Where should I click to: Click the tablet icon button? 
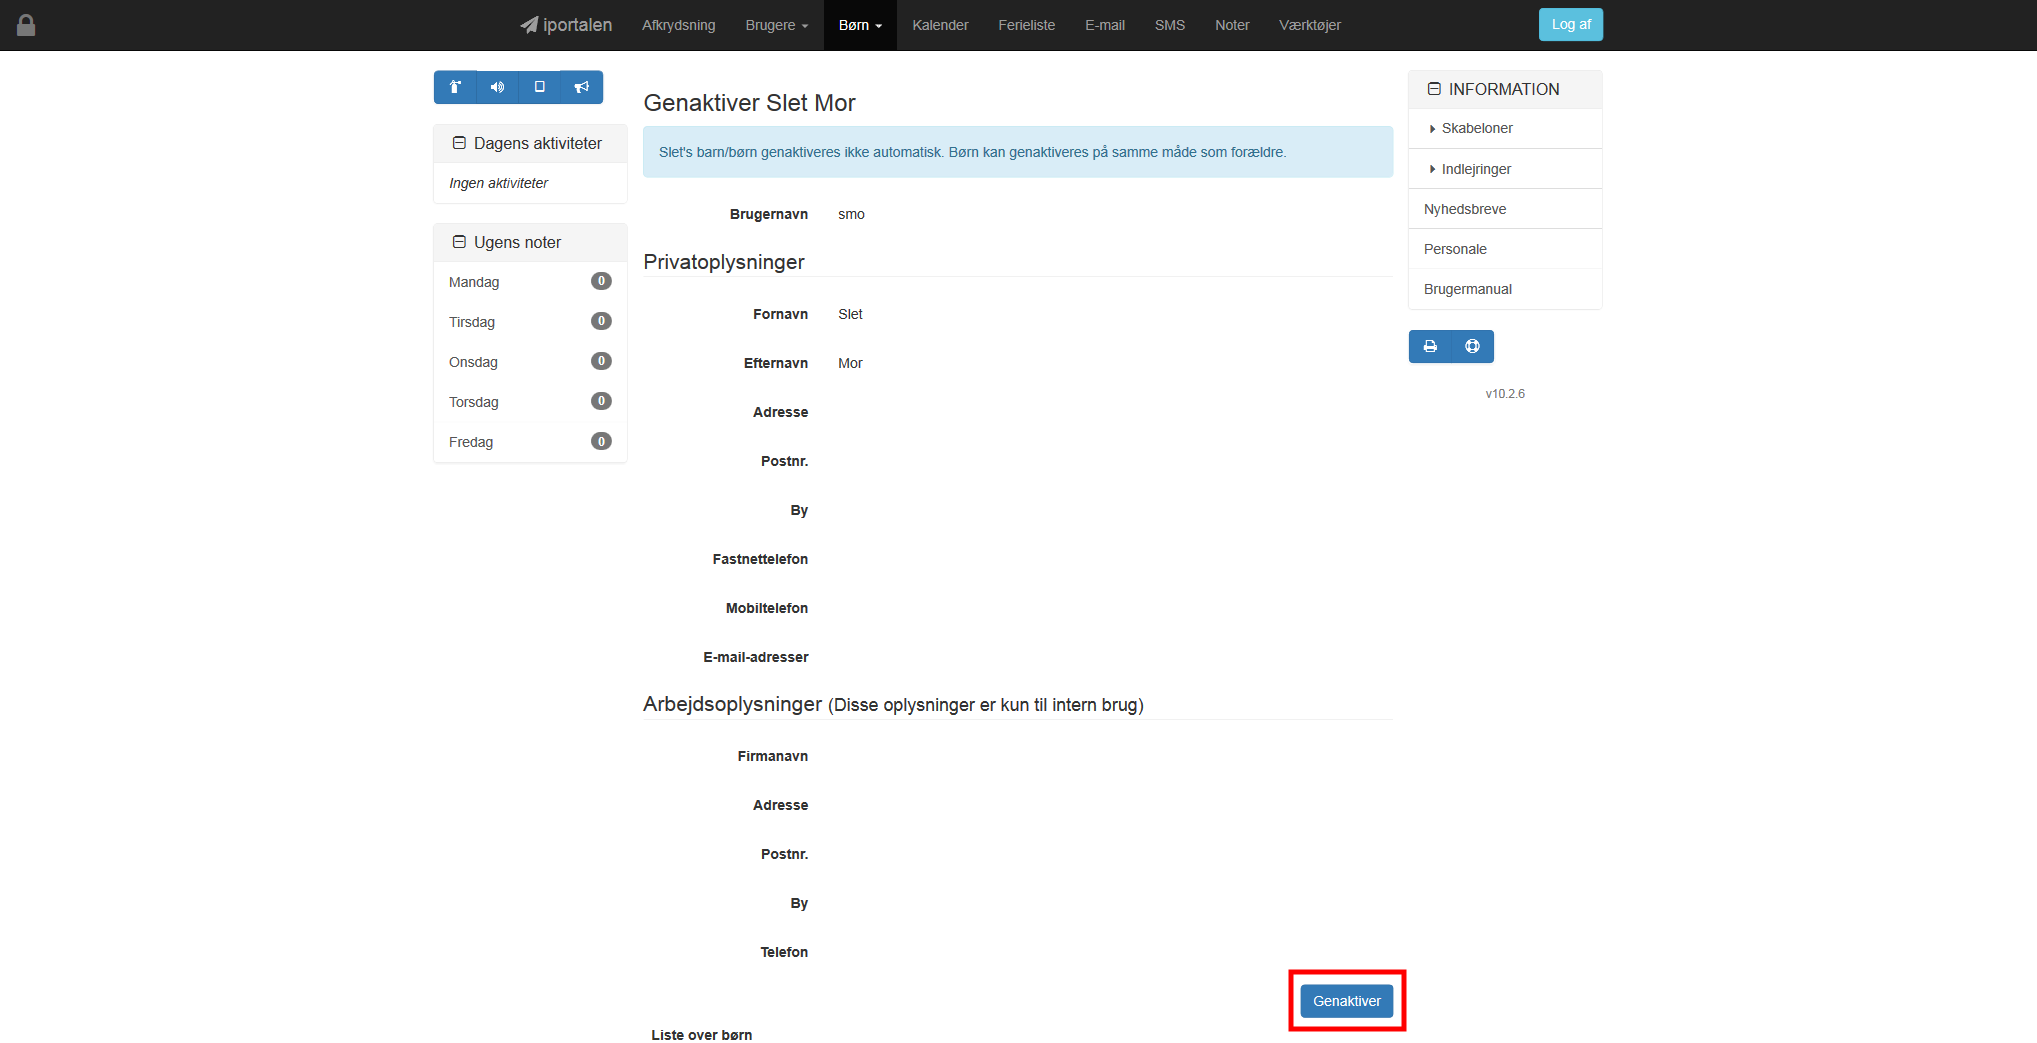tap(539, 87)
